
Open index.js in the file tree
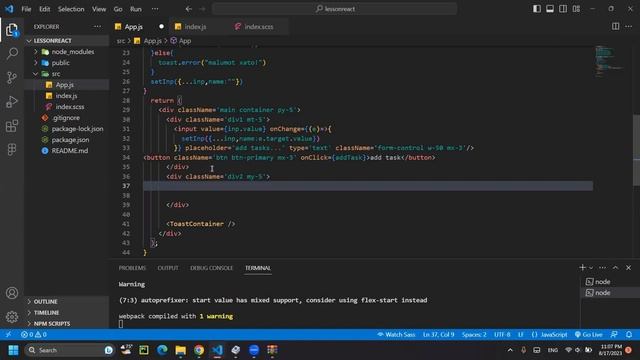(x=67, y=96)
